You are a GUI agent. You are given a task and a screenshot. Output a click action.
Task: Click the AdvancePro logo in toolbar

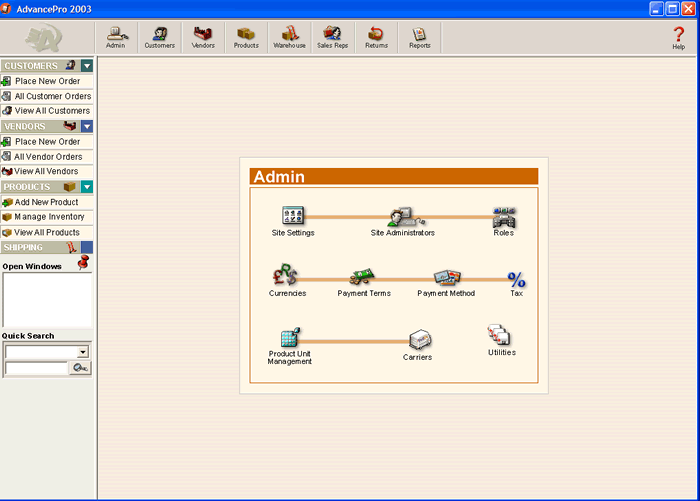point(44,38)
